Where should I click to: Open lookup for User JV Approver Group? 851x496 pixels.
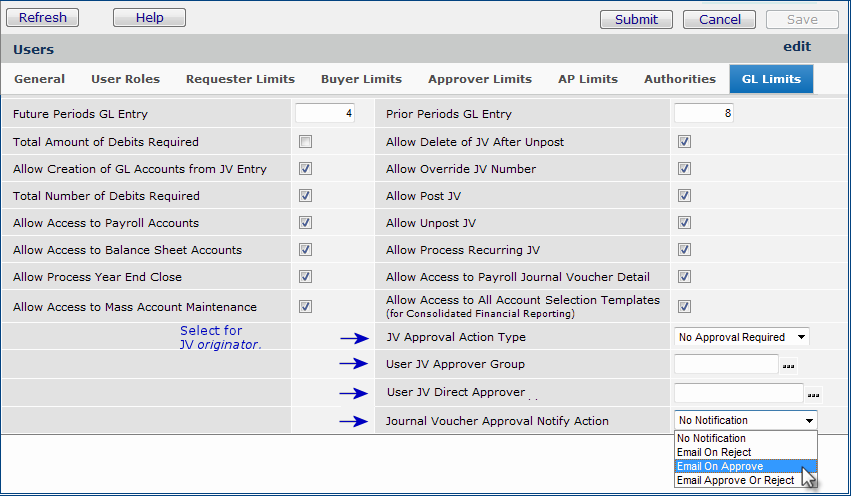click(789, 366)
